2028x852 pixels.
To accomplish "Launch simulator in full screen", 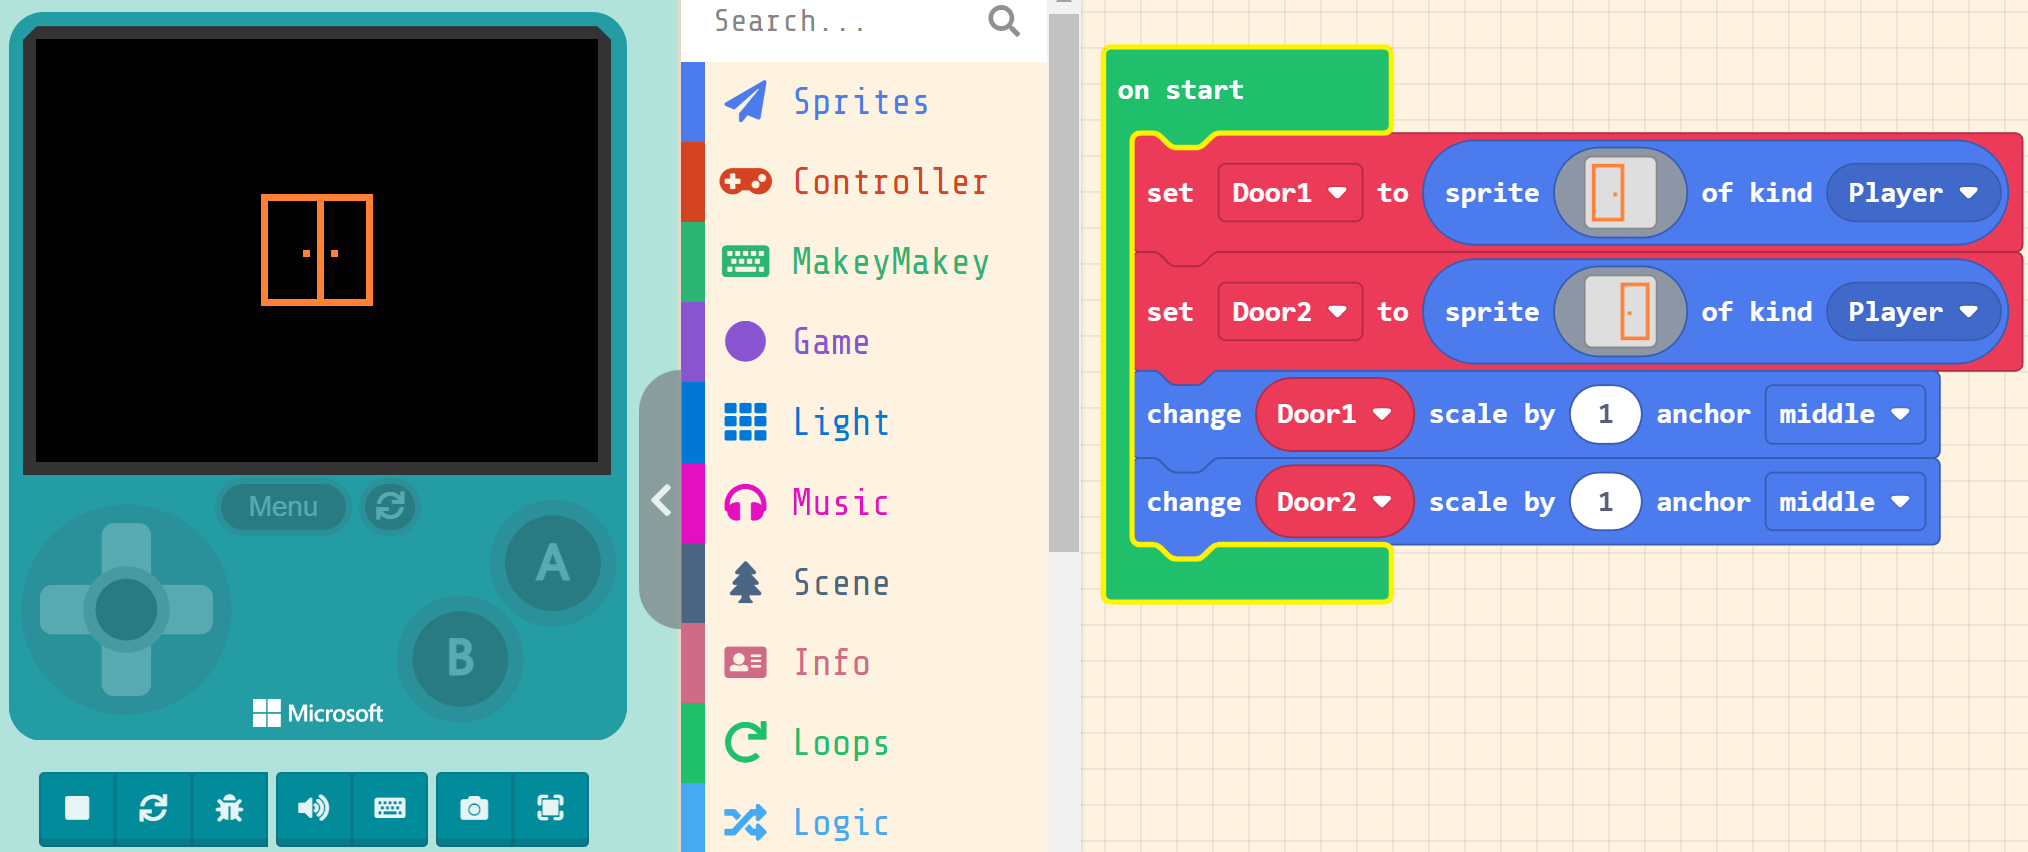I will click(x=551, y=808).
